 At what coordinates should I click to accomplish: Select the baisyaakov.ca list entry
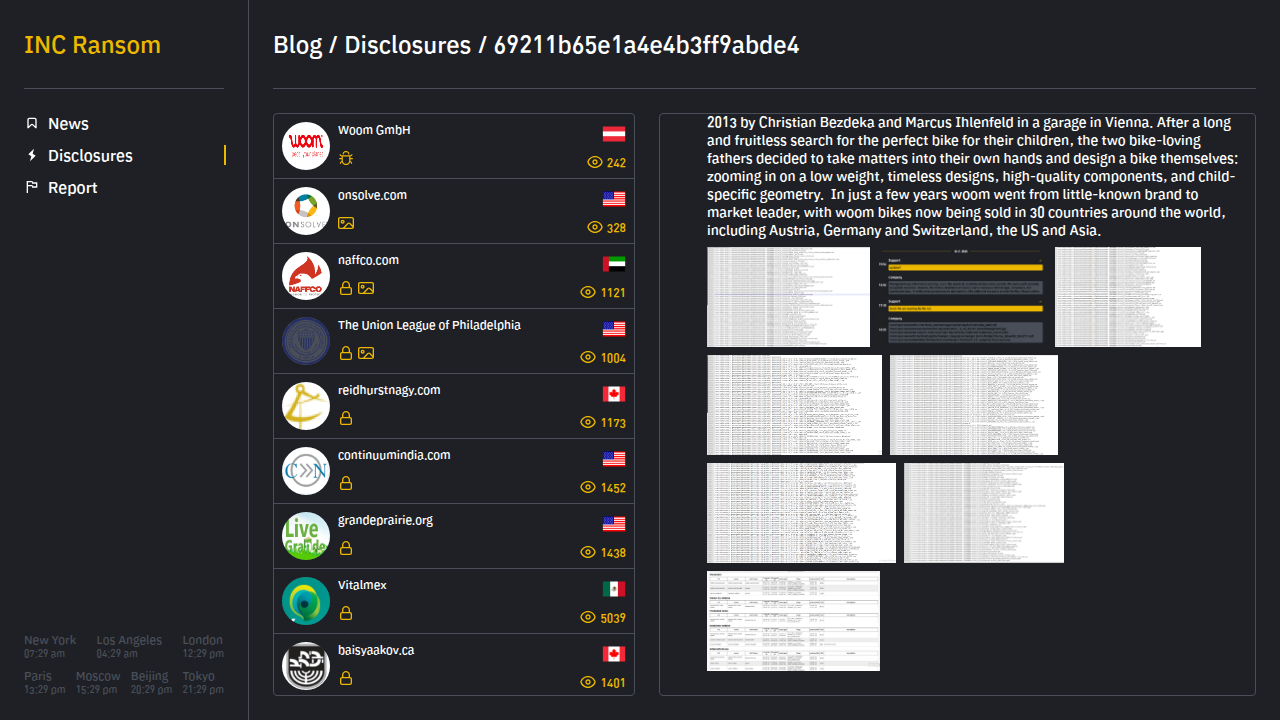click(376, 650)
